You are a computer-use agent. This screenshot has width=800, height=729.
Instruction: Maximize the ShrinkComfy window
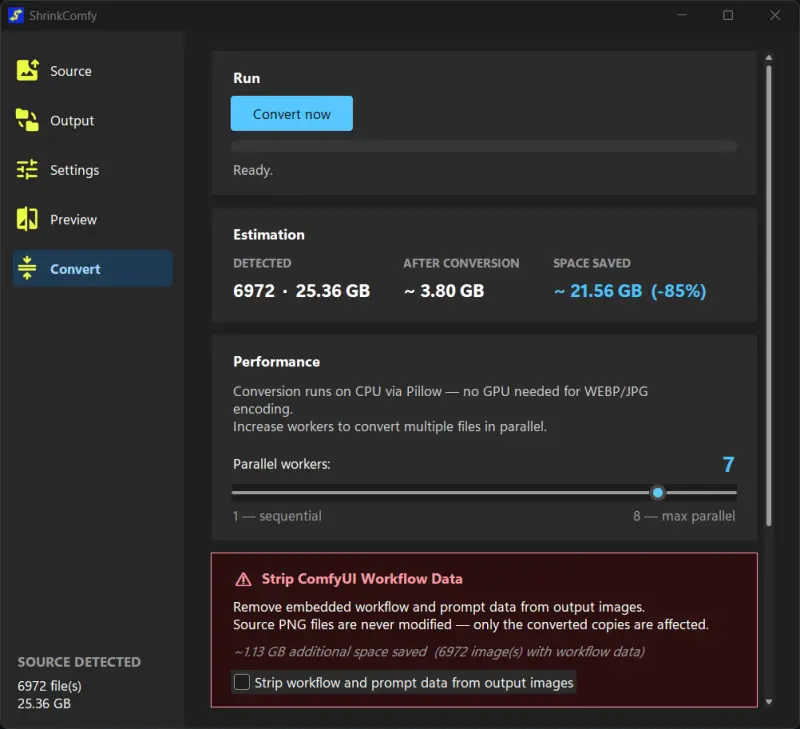tap(728, 15)
